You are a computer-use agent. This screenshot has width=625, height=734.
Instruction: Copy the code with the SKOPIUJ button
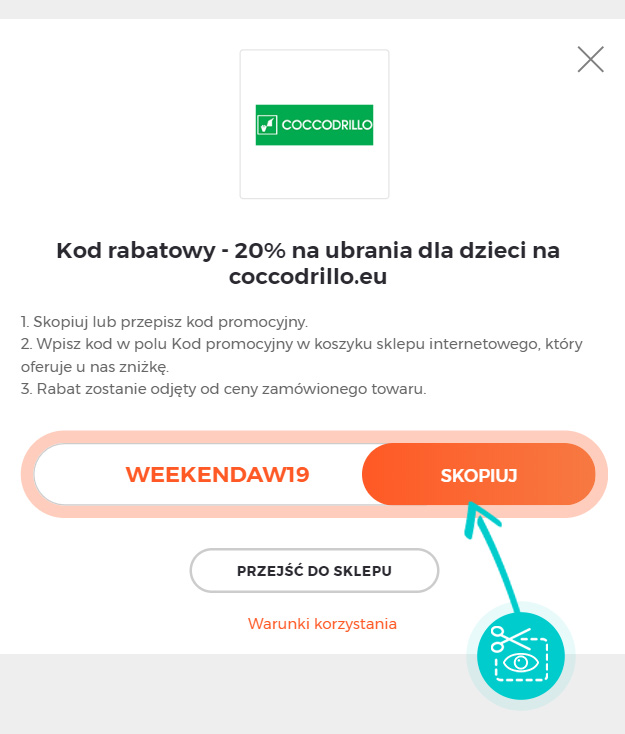[x=478, y=474]
